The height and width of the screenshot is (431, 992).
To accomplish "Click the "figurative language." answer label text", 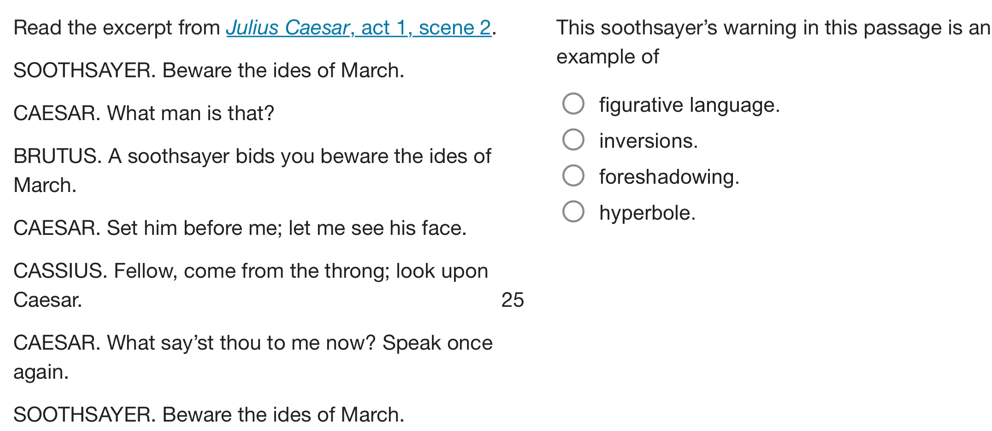I will coord(688,106).
